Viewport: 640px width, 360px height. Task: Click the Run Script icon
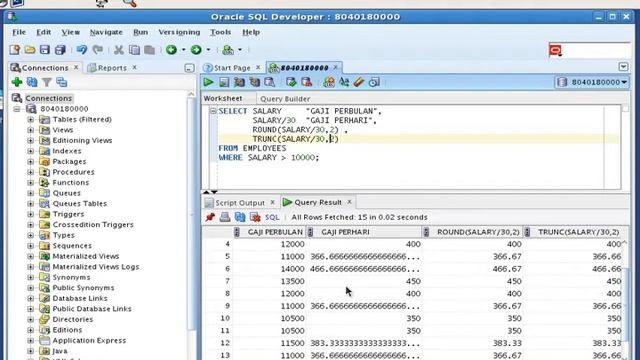pos(224,82)
